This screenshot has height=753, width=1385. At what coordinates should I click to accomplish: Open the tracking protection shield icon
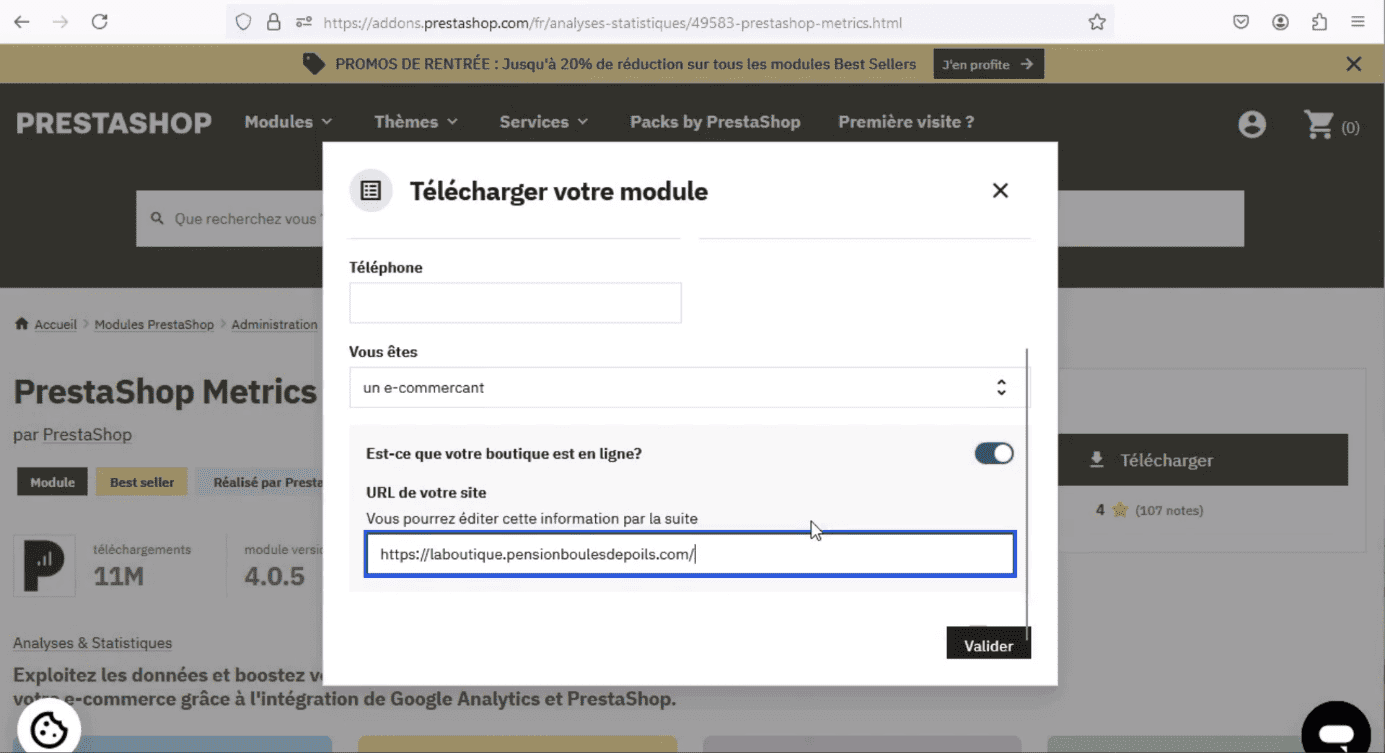click(243, 21)
